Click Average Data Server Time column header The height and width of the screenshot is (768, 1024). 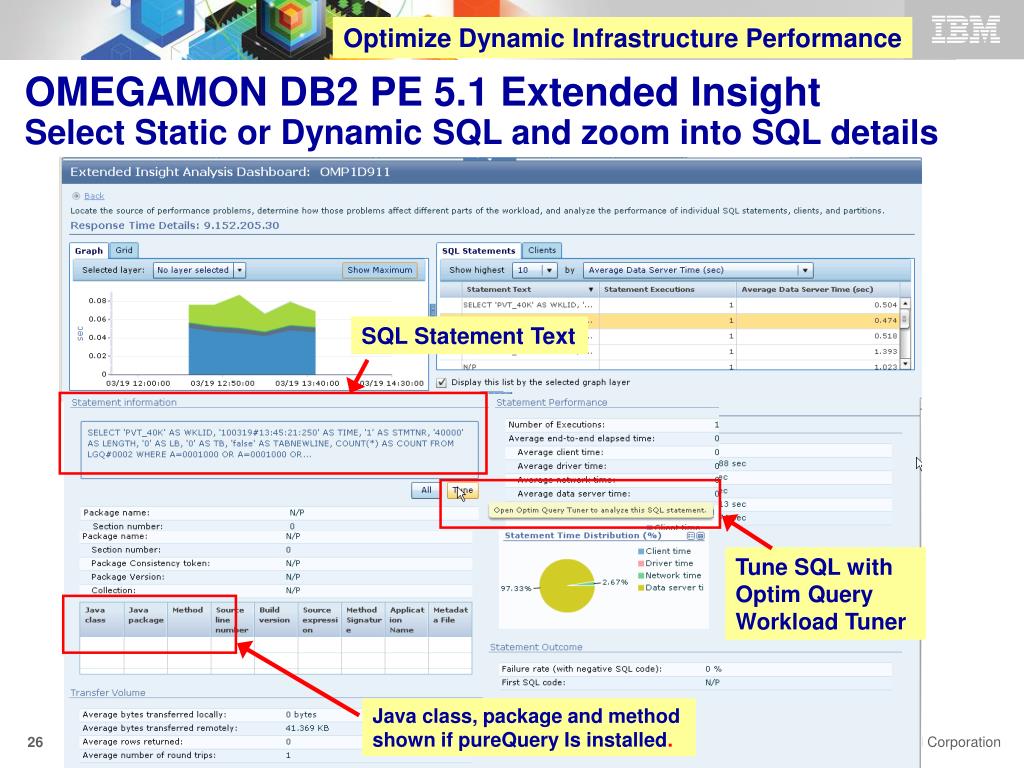coord(818,289)
